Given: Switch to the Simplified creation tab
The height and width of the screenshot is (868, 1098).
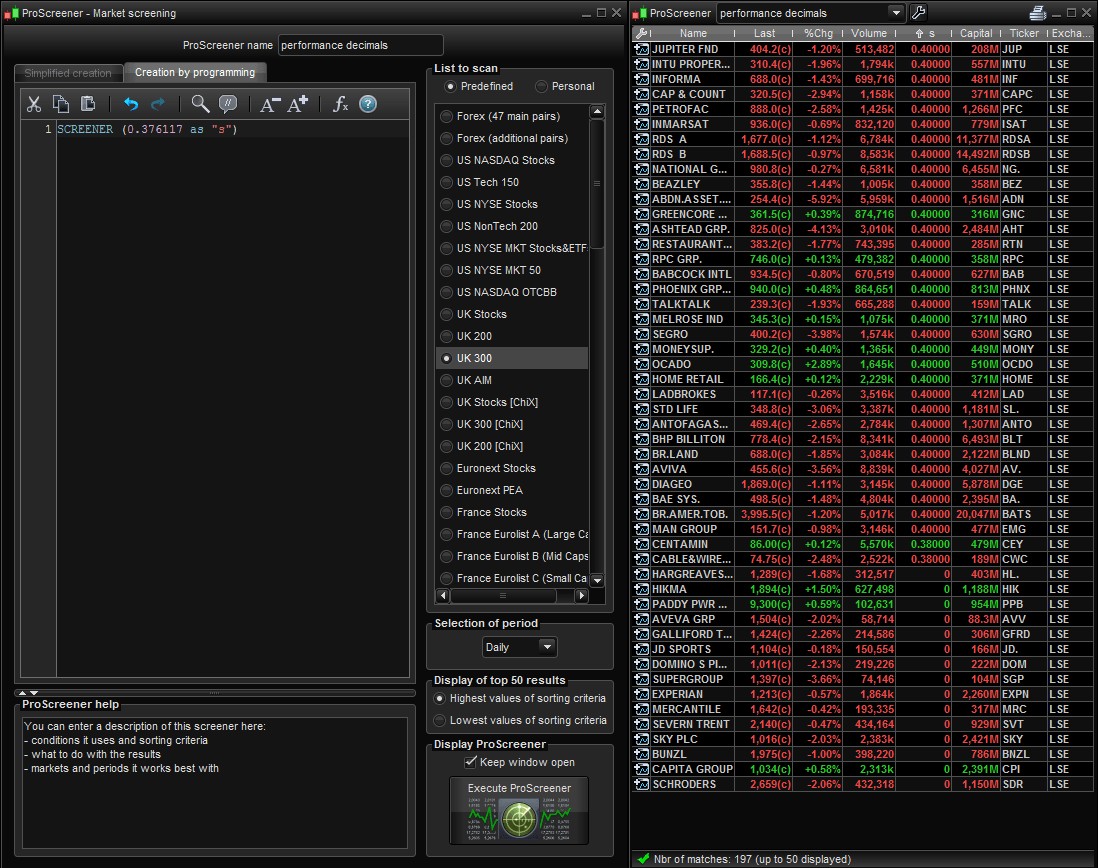Looking at the screenshot, I should pyautogui.click(x=68, y=73).
